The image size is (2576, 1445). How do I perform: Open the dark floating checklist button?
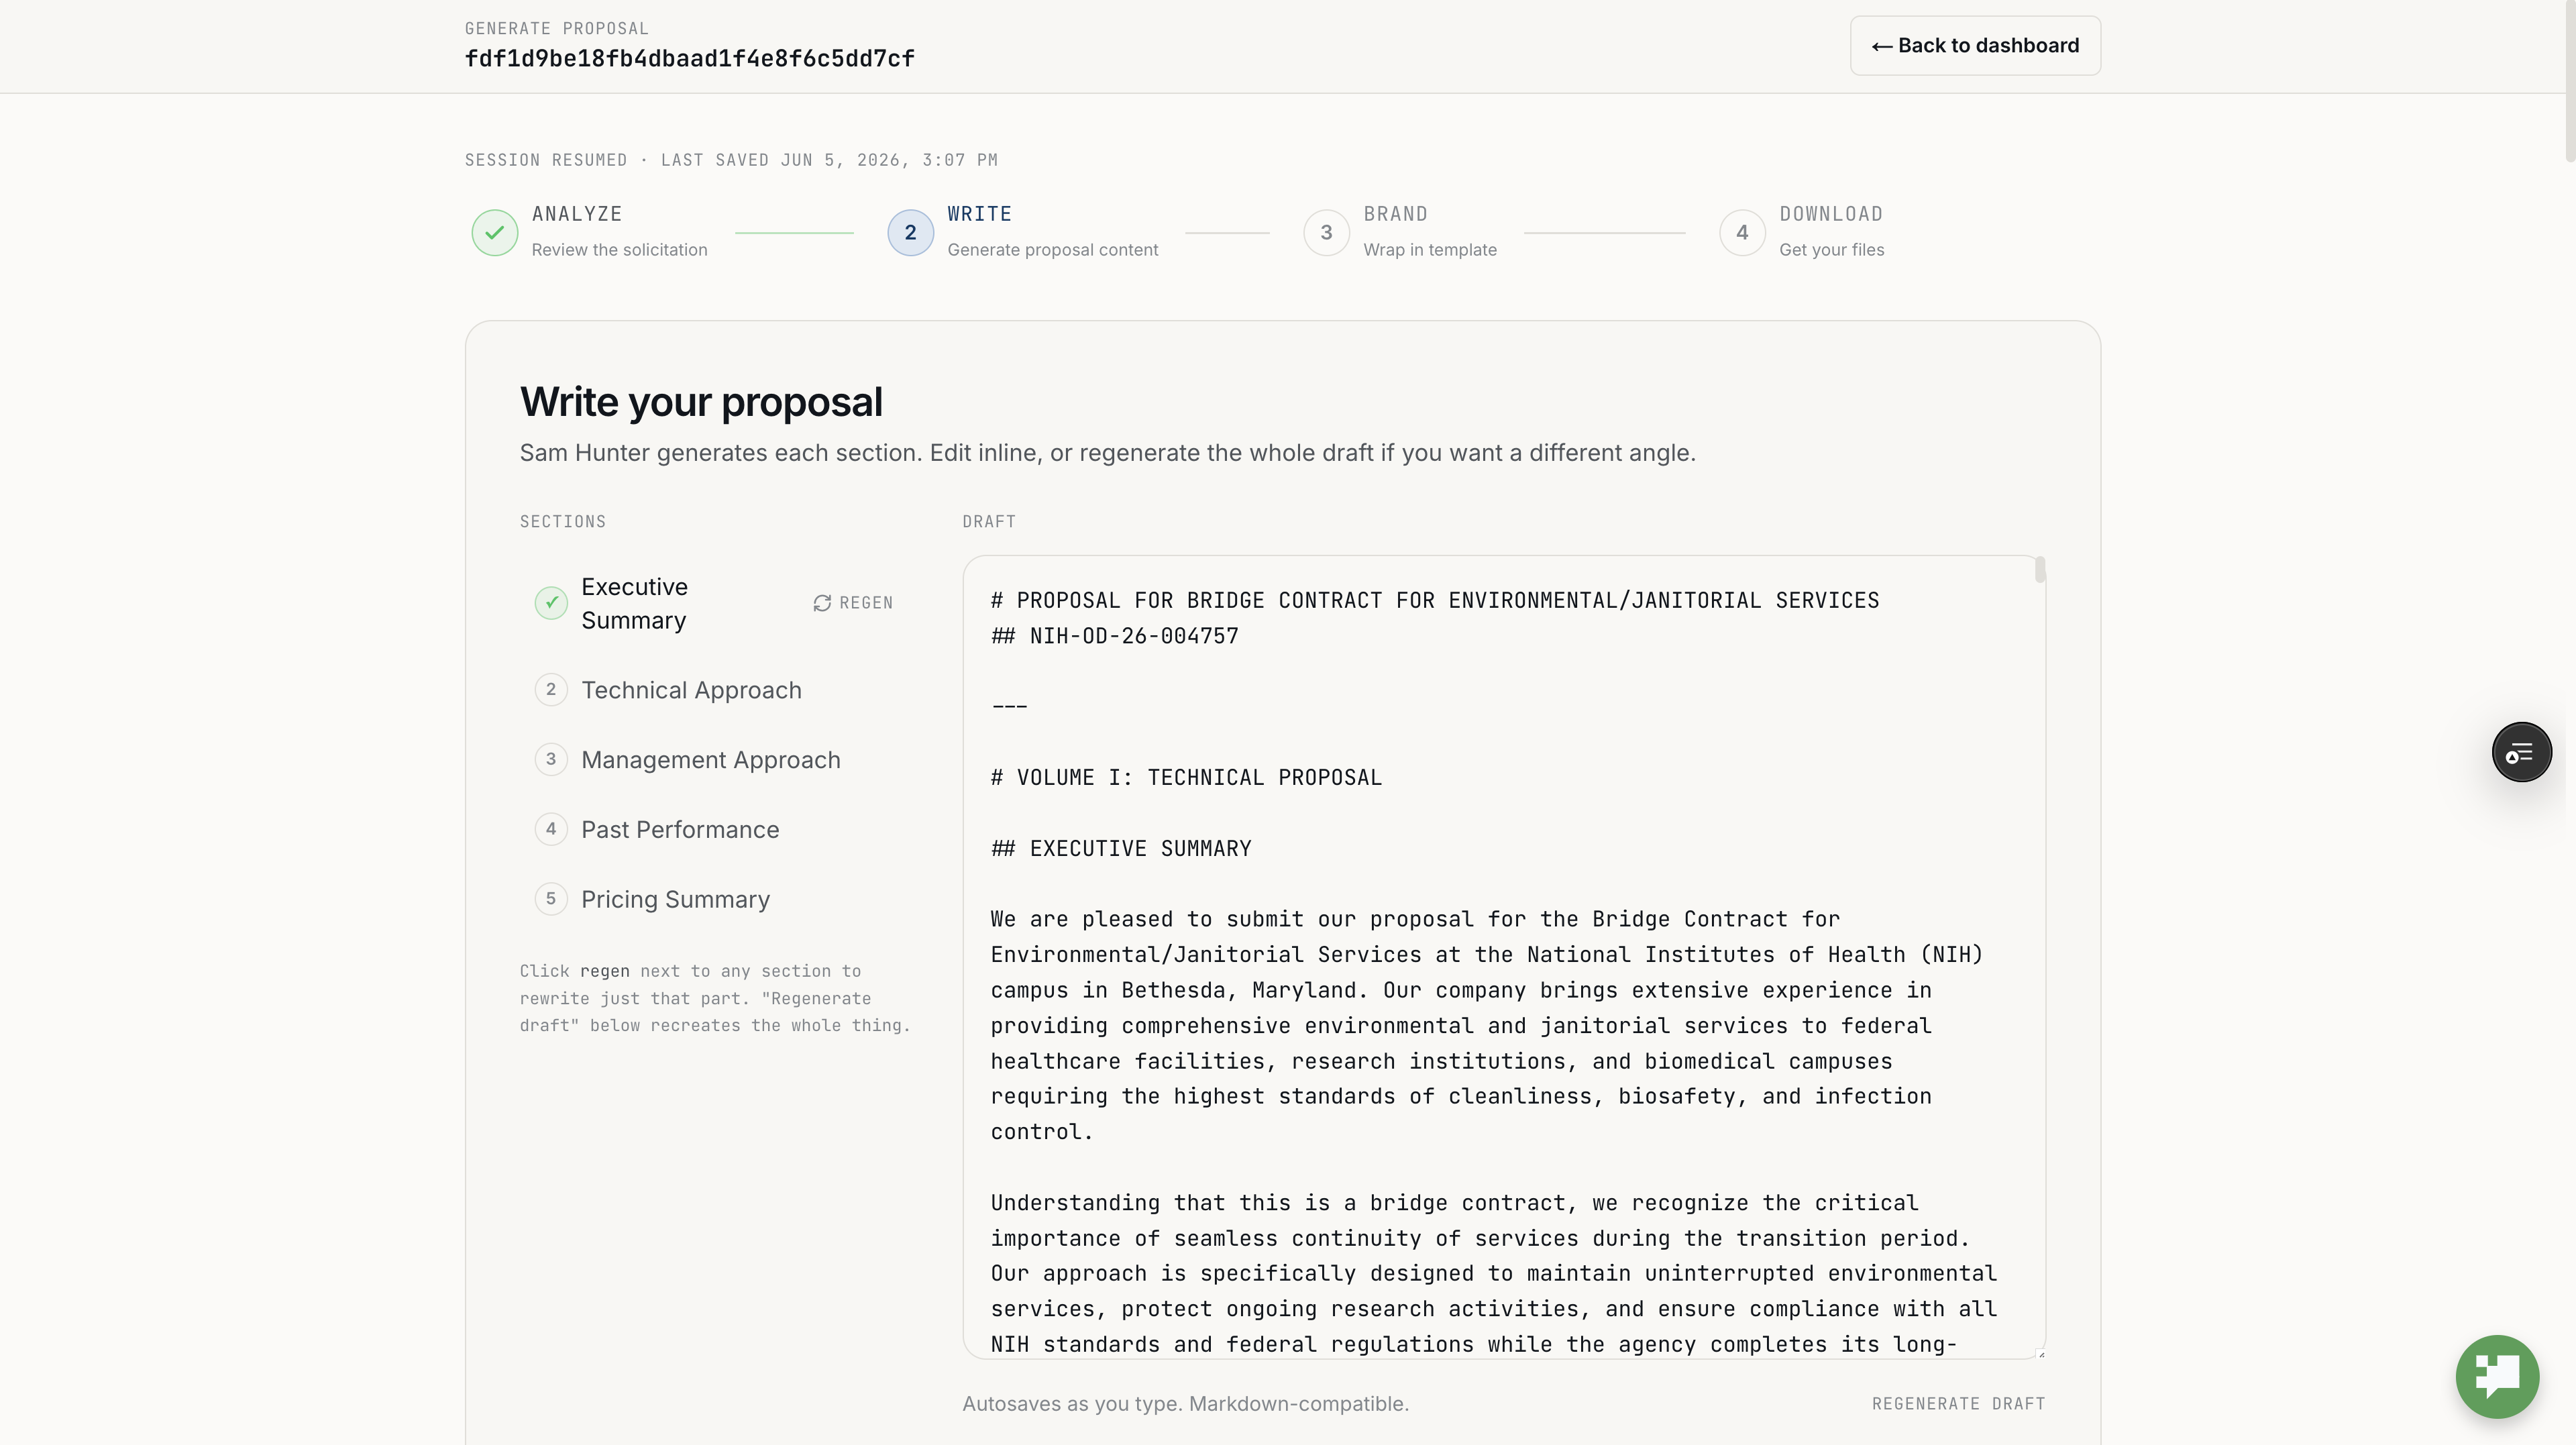pyautogui.click(x=2521, y=752)
